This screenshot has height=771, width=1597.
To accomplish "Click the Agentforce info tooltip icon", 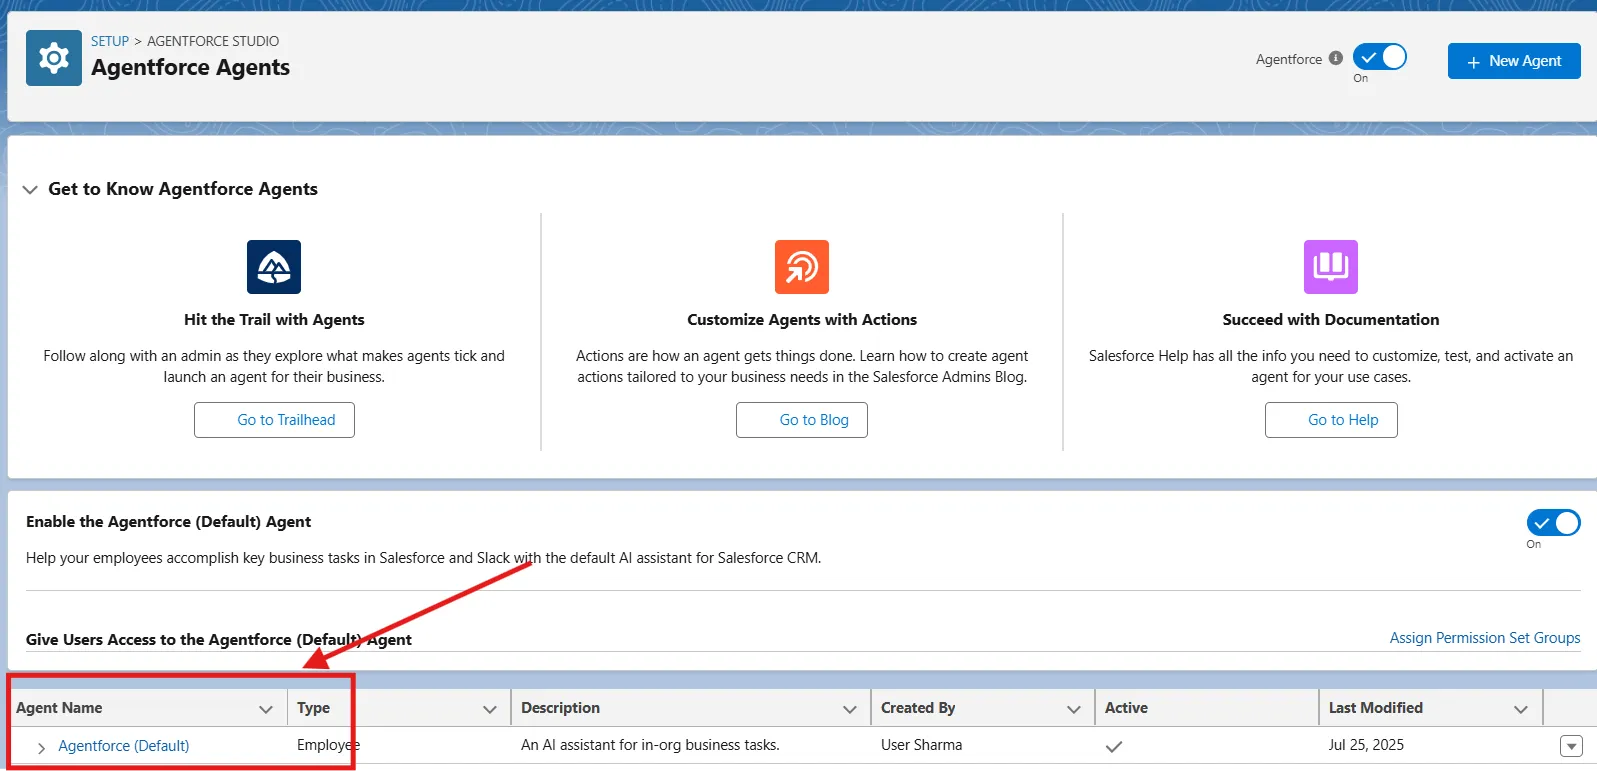I will click(1335, 58).
